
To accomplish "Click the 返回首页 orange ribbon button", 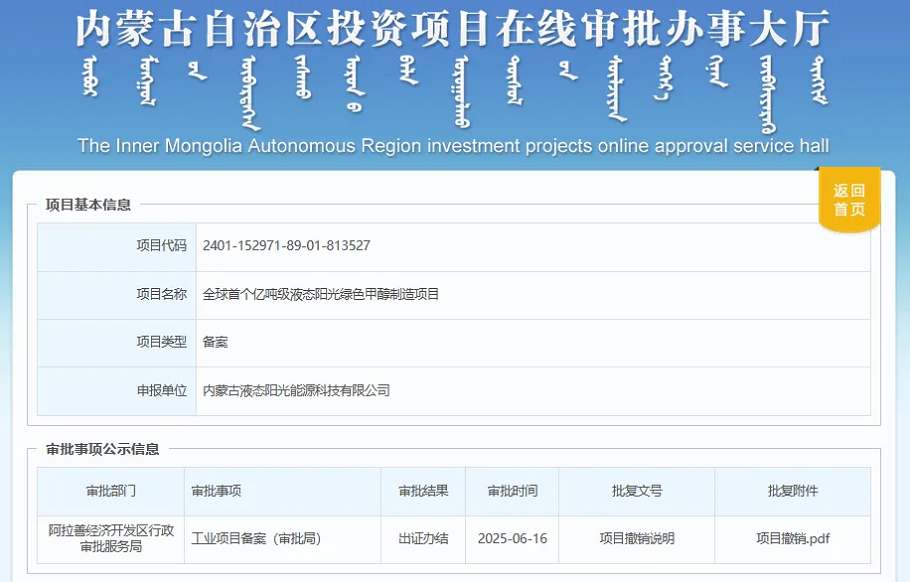I will click(x=849, y=200).
